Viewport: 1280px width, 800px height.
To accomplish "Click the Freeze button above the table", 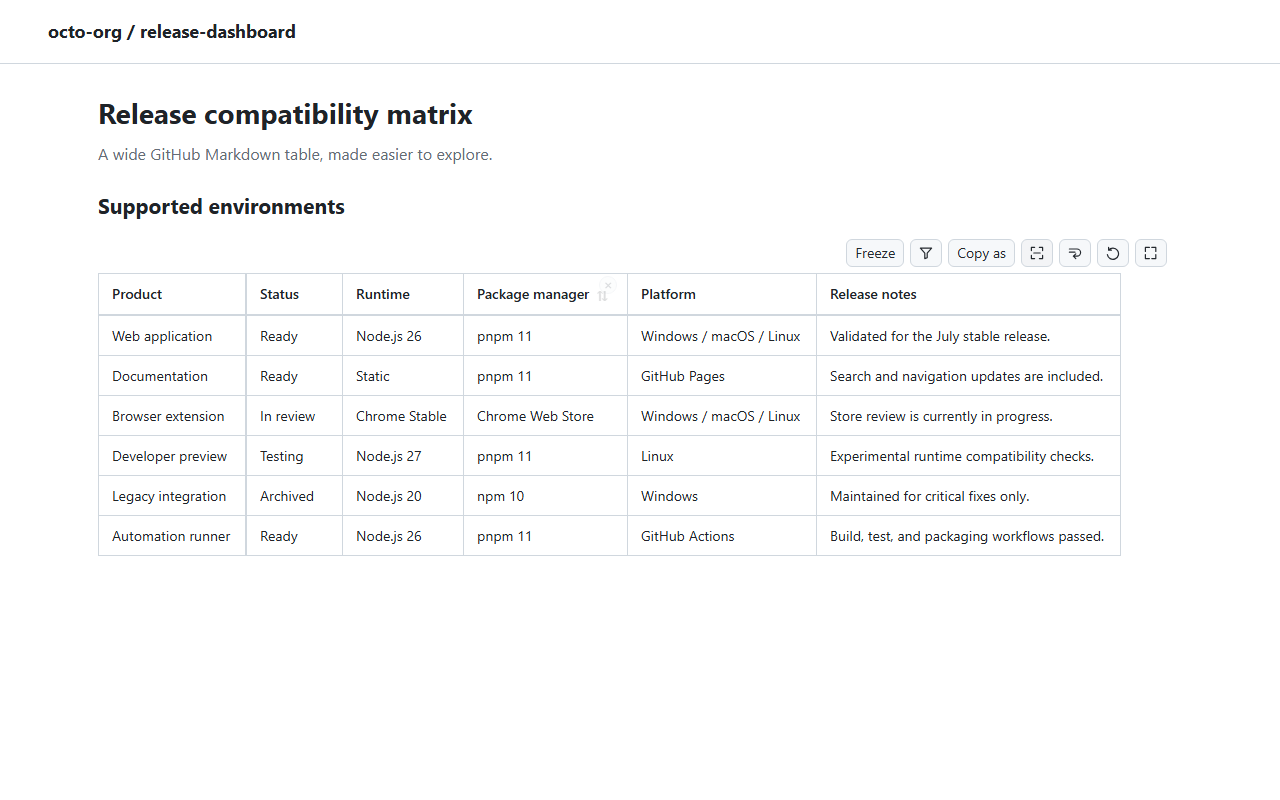I will (x=875, y=253).
